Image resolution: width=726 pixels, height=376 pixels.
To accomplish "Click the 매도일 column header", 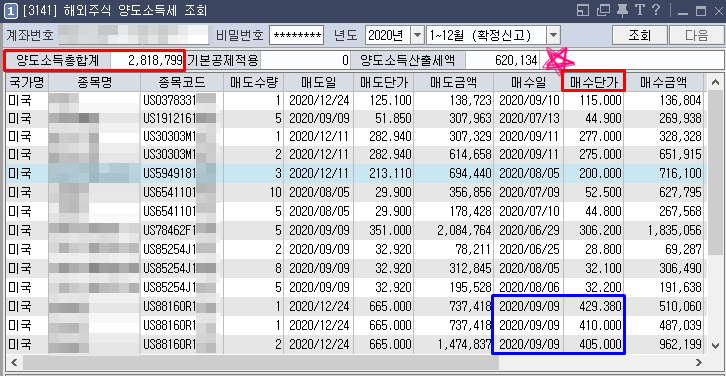I will point(319,83).
